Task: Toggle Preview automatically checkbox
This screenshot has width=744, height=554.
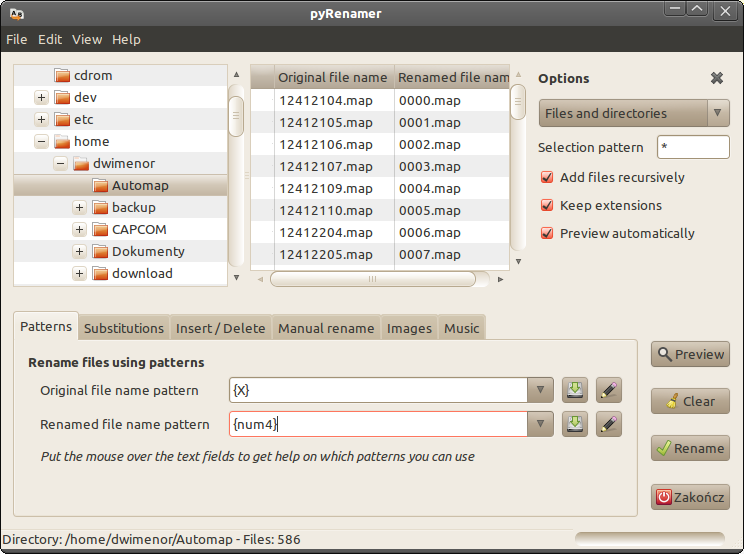Action: click(547, 233)
